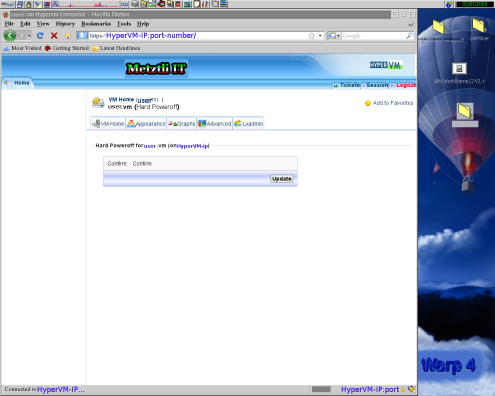This screenshot has width=495, height=396.
Task: Open the Getting Started bookmark
Action: point(67,48)
